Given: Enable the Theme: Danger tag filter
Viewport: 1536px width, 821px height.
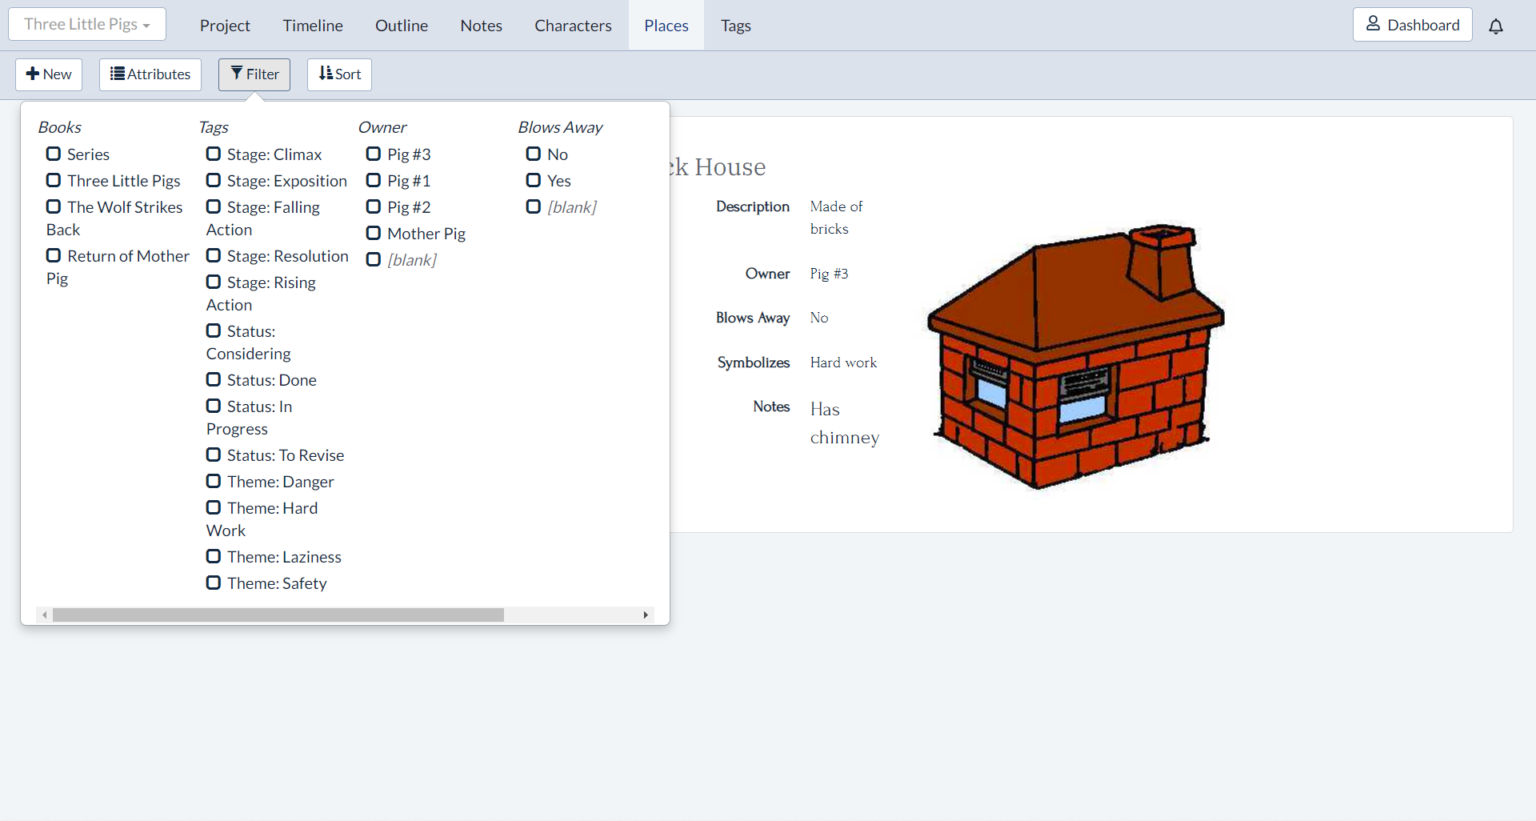Looking at the screenshot, I should [213, 481].
